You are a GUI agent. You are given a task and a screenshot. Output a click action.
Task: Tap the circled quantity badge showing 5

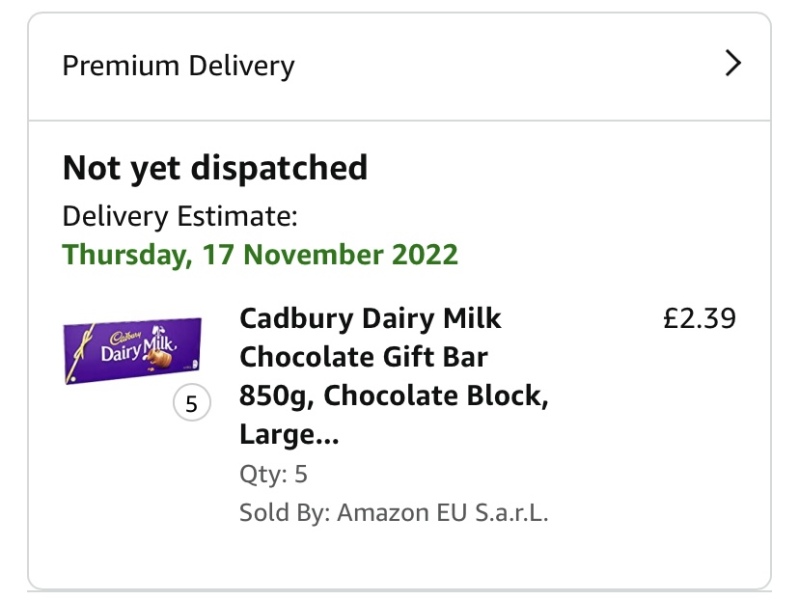[191, 405]
